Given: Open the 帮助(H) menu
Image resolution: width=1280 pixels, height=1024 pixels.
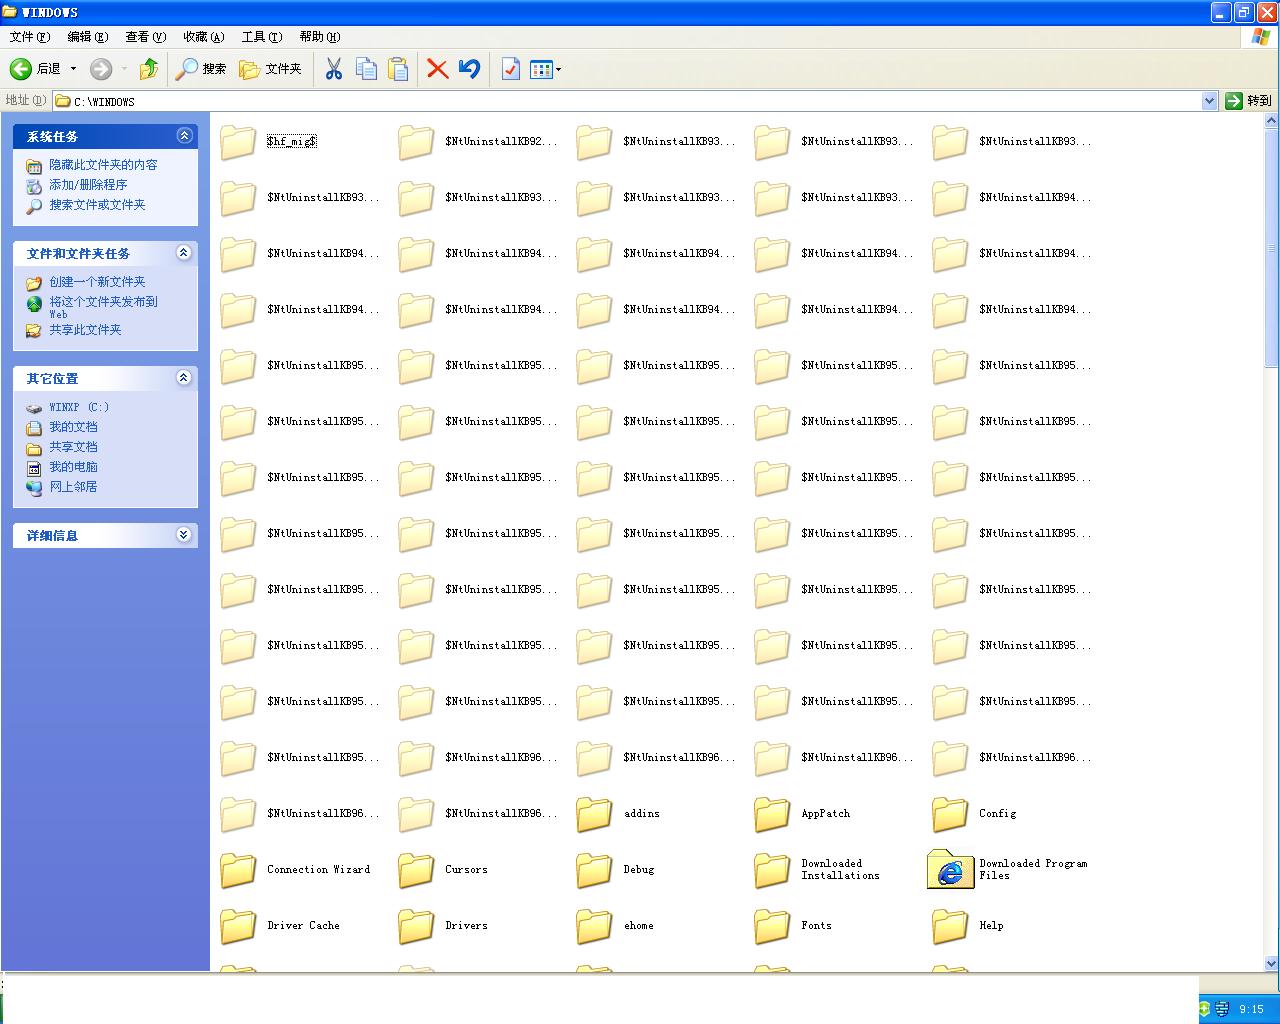Looking at the screenshot, I should coord(319,37).
